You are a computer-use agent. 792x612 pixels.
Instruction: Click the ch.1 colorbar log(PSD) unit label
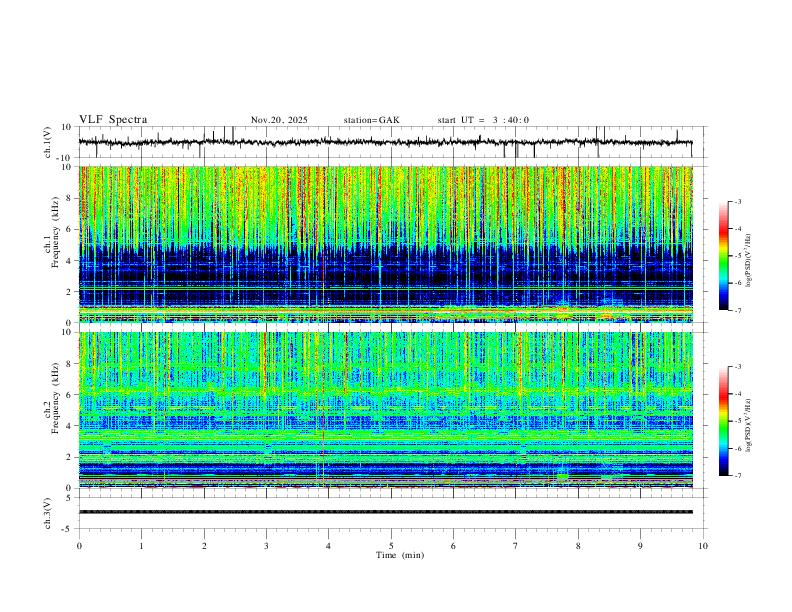[x=748, y=261]
